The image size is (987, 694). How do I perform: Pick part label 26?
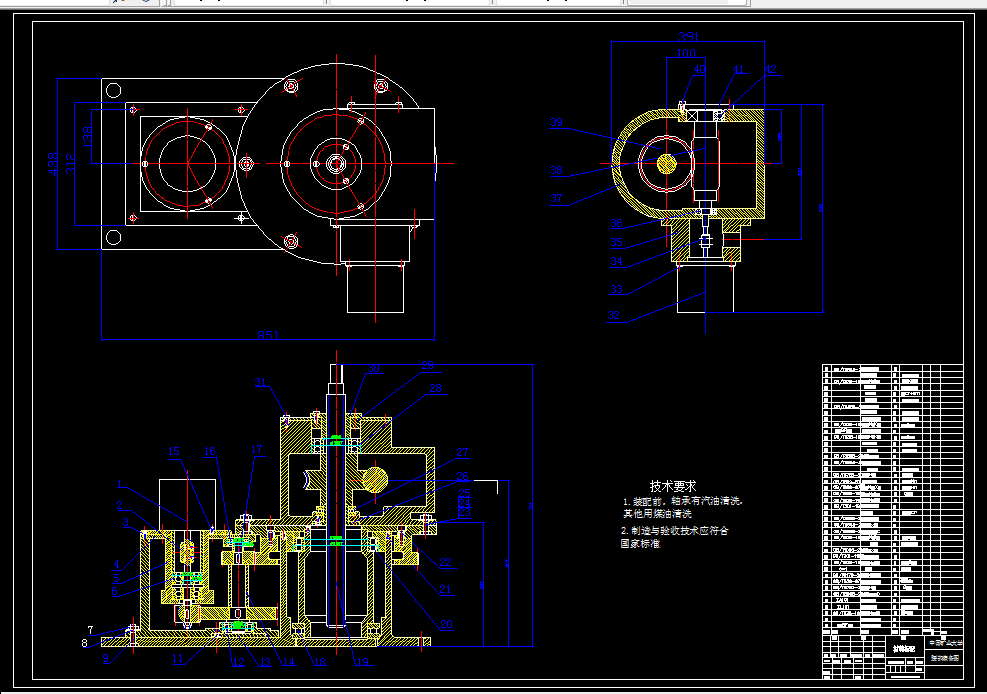coord(463,476)
